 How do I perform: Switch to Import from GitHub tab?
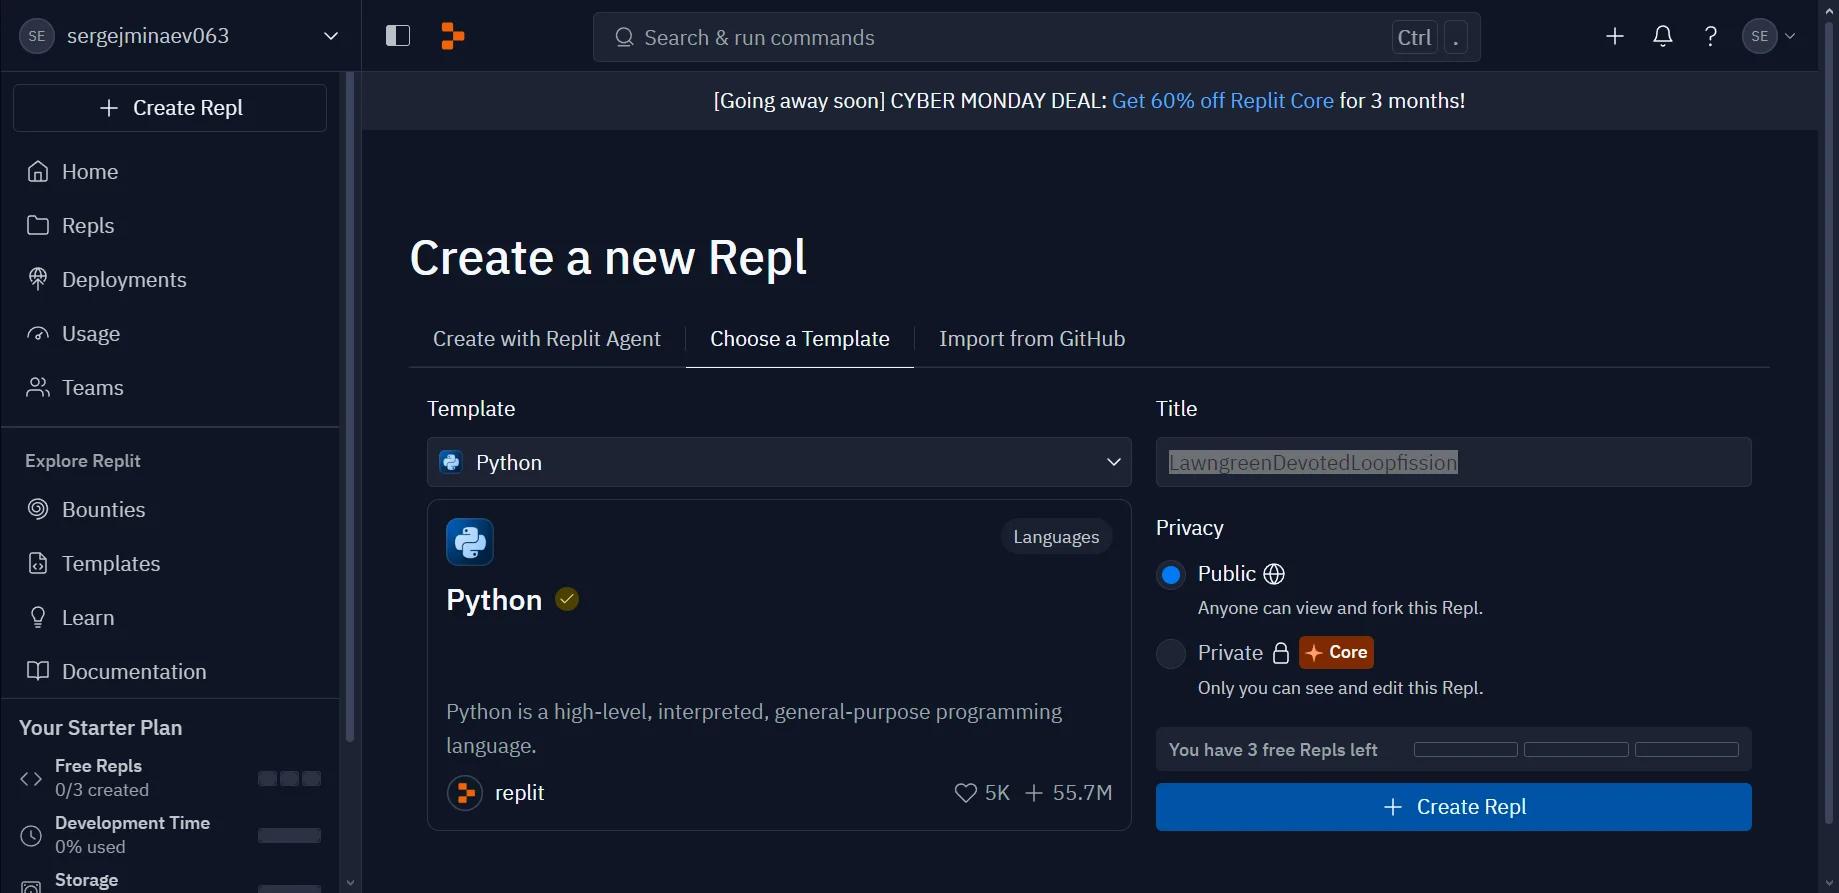coord(1032,339)
